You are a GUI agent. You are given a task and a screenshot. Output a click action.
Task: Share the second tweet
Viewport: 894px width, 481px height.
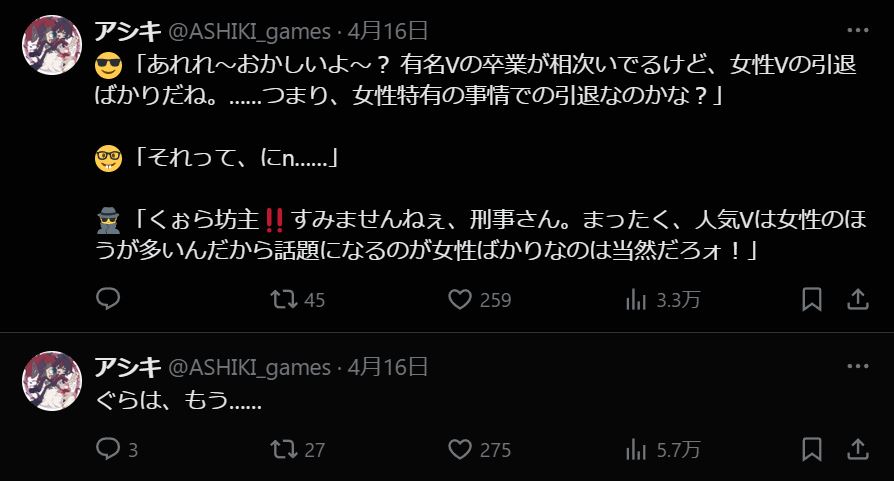pos(858,450)
